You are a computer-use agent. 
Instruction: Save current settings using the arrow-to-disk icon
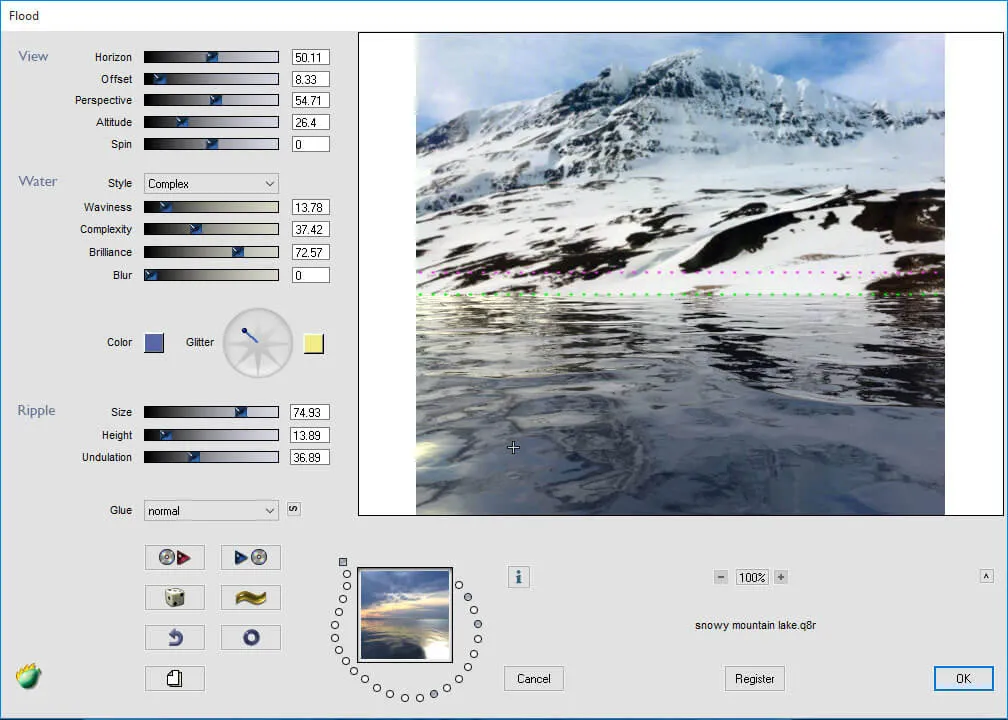point(250,557)
